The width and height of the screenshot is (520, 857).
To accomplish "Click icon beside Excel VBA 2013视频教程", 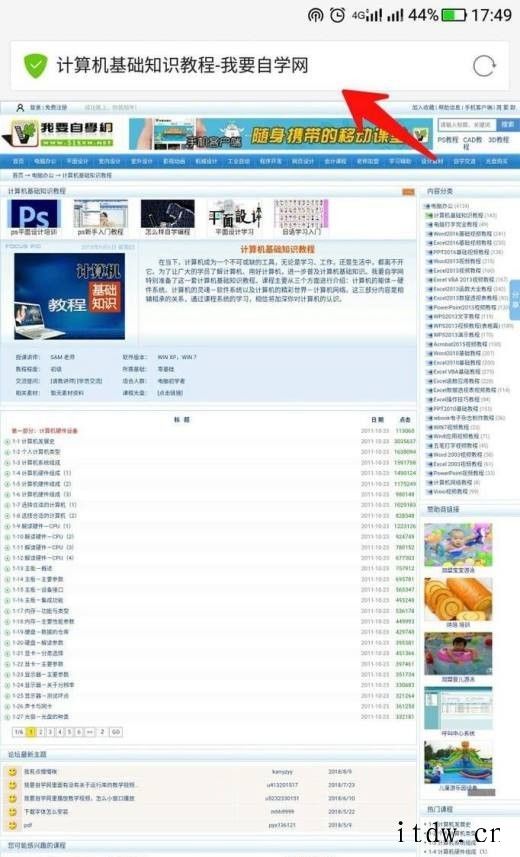I will click(x=430, y=280).
